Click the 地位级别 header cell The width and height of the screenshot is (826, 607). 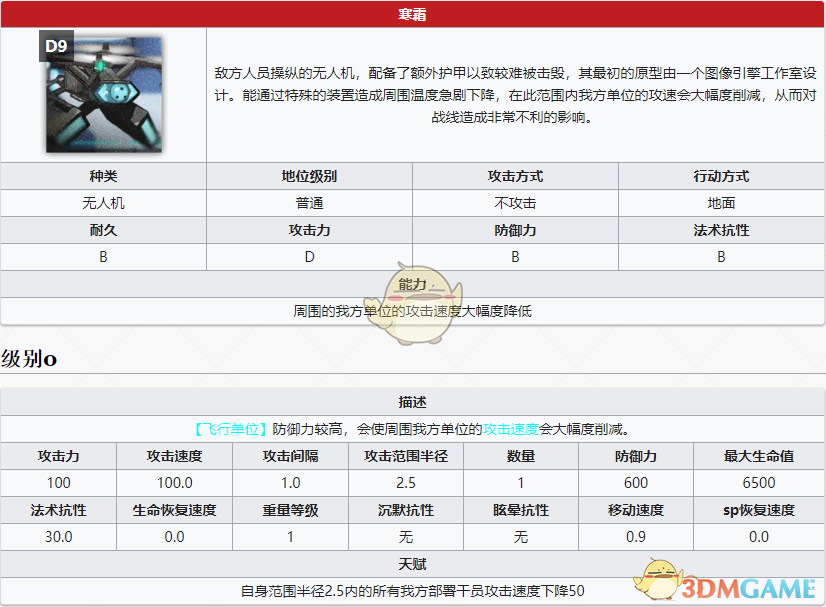pyautogui.click(x=309, y=176)
